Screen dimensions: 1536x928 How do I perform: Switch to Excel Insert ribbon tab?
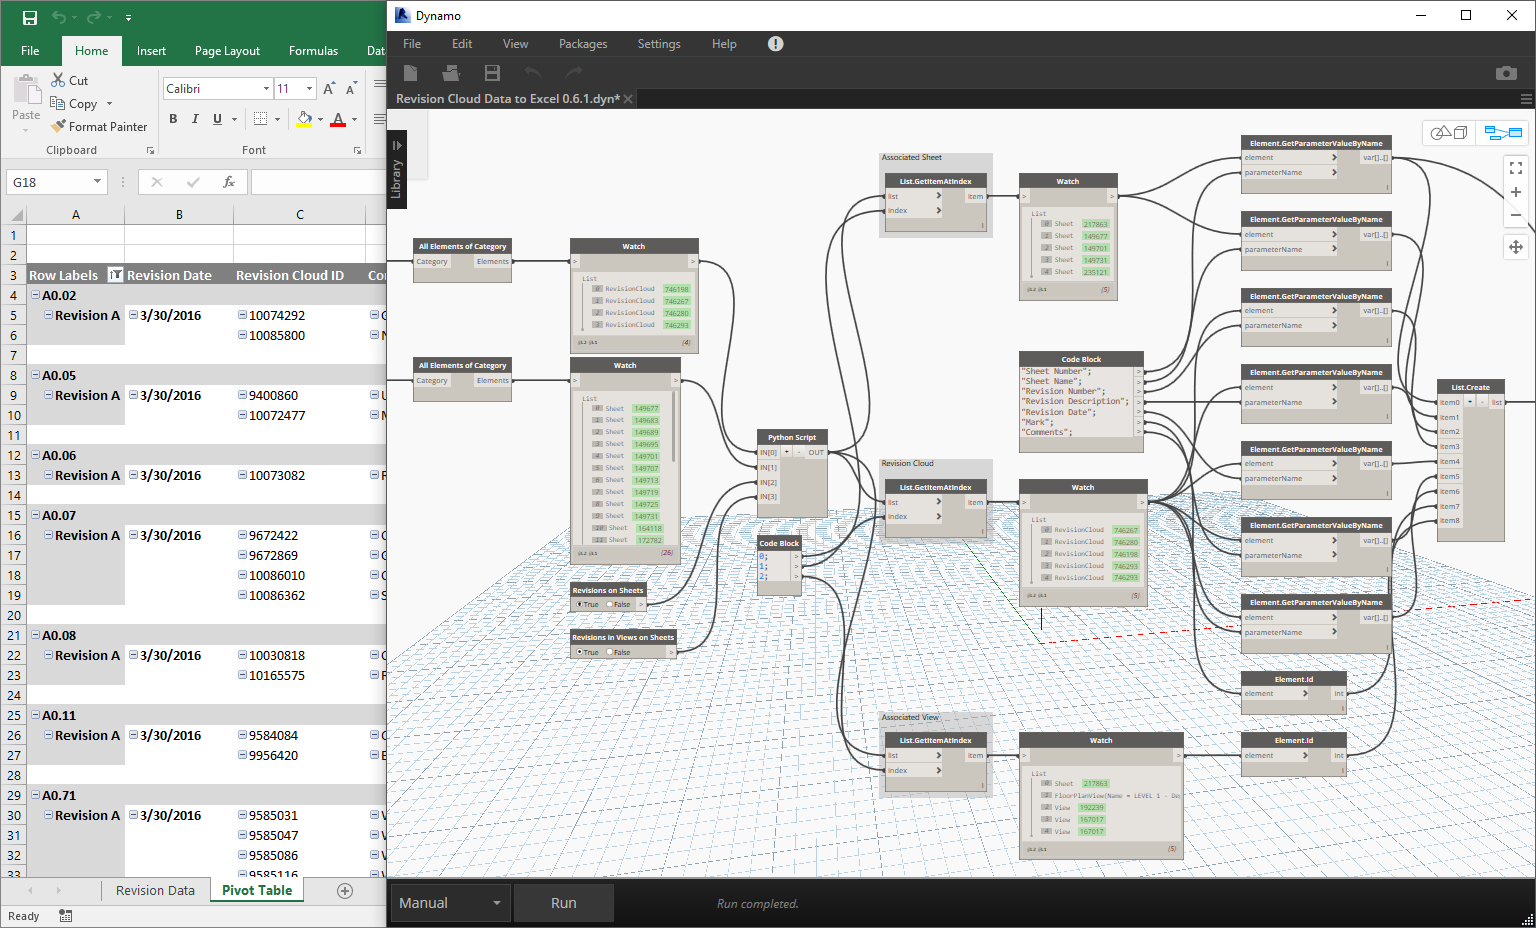click(x=151, y=51)
